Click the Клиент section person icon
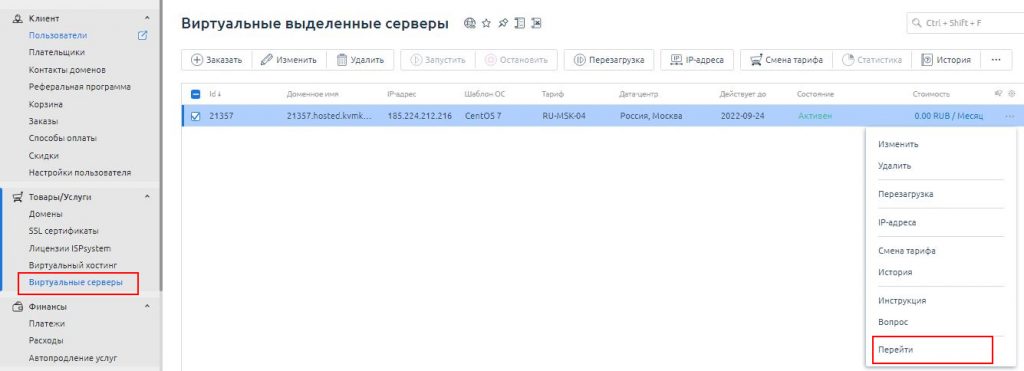 click(18, 18)
